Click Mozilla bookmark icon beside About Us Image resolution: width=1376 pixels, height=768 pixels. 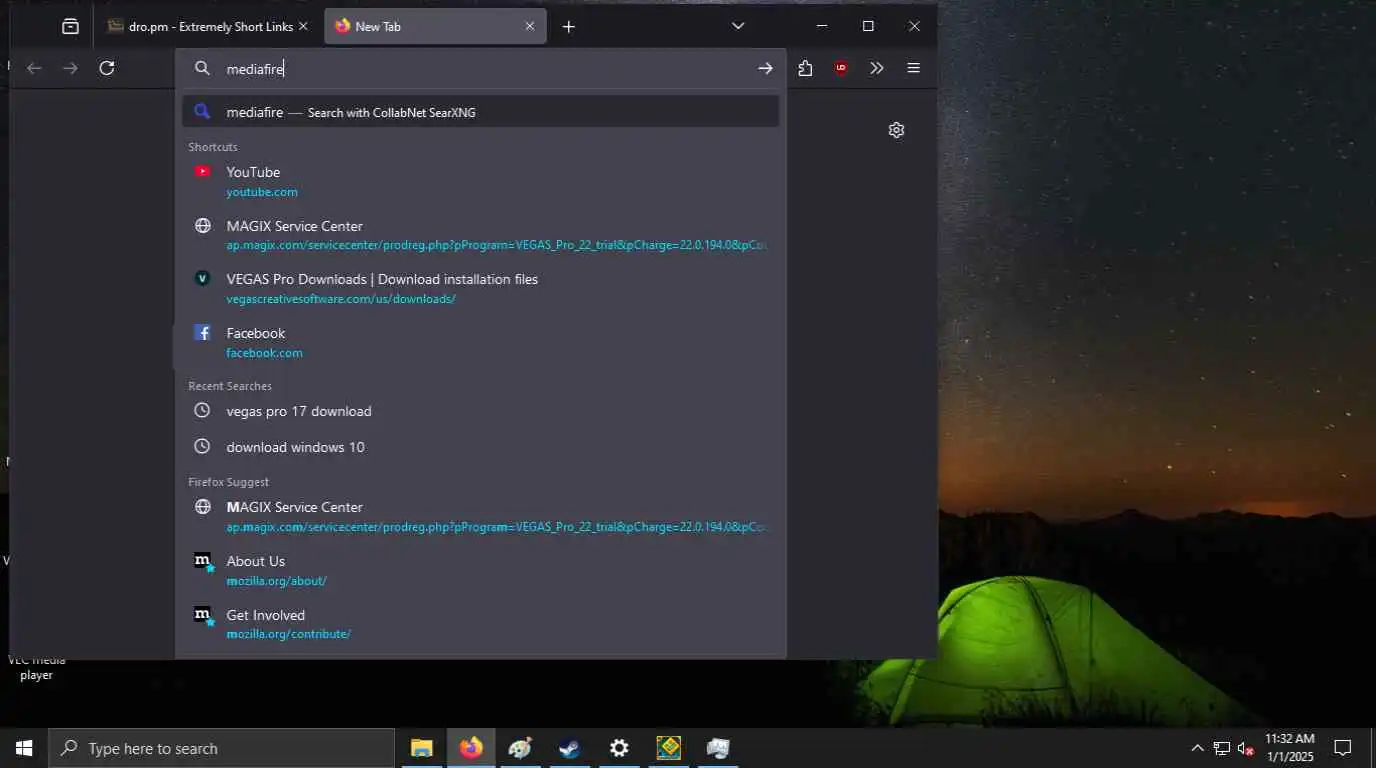204,562
